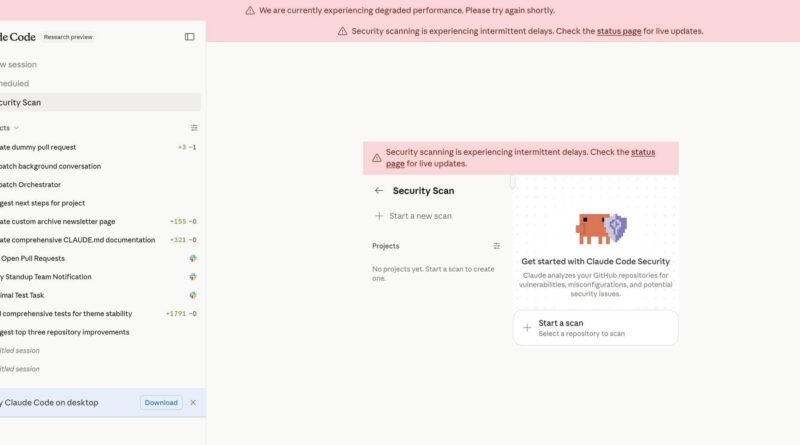
Task: Click Start a new scan
Action: (420, 216)
